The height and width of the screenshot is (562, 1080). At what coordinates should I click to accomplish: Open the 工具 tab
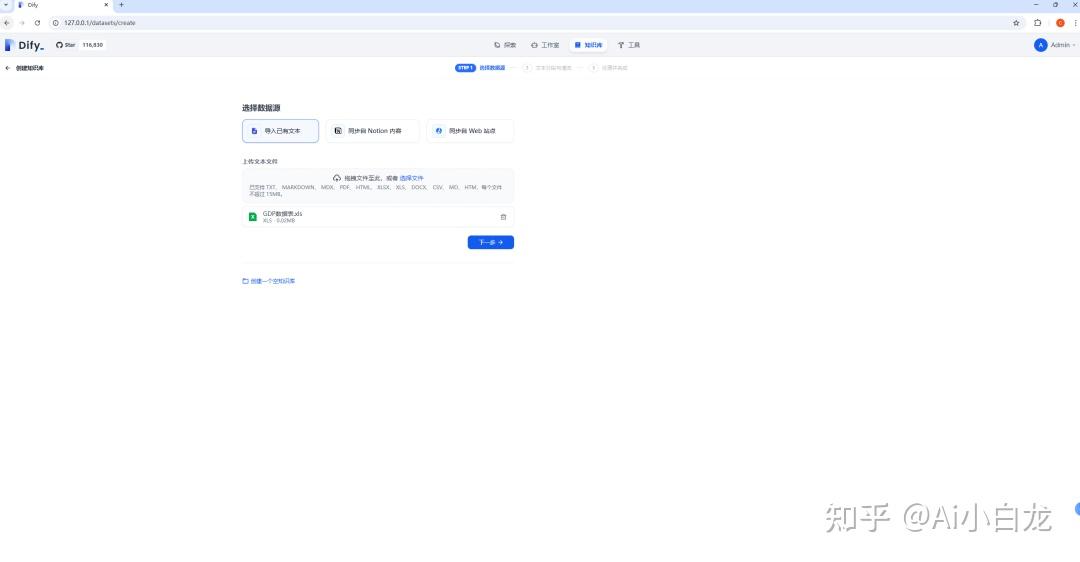point(629,45)
